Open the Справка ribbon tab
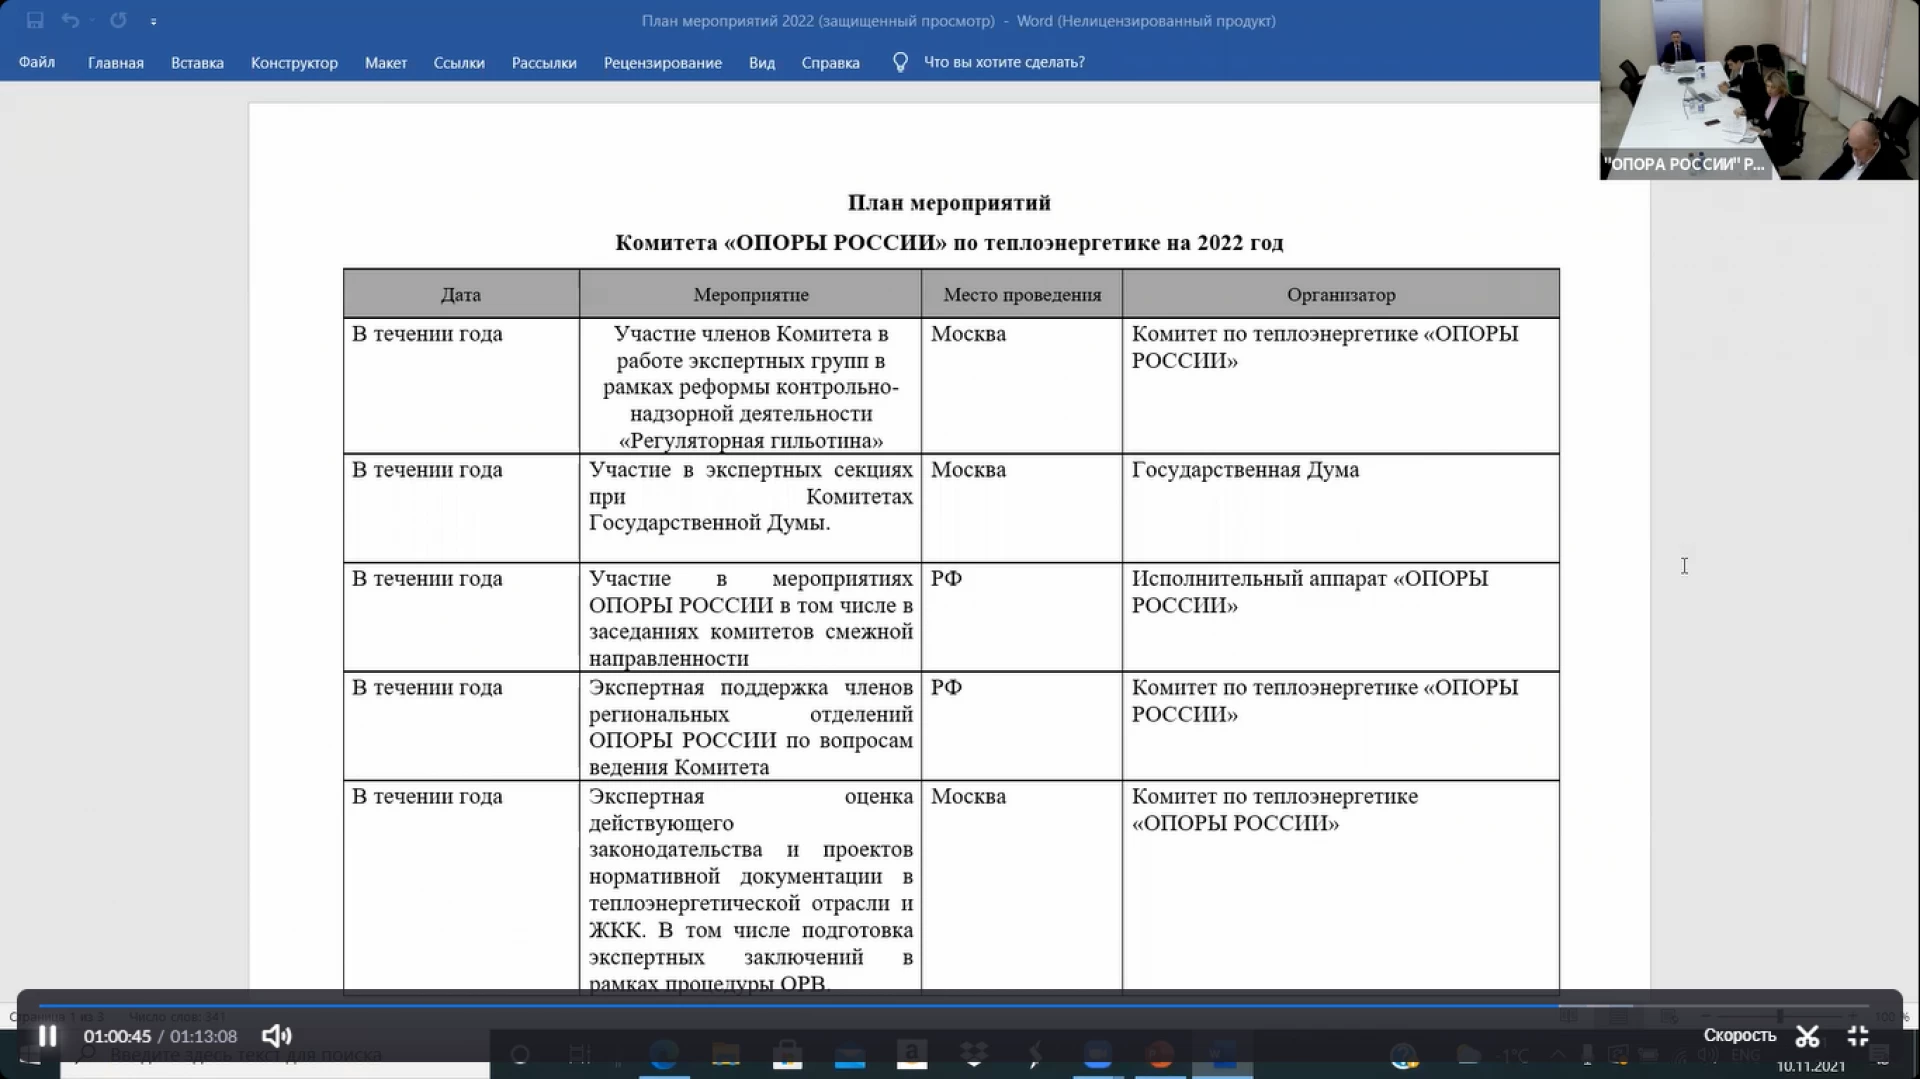Viewport: 1920px width, 1079px height. [x=830, y=62]
